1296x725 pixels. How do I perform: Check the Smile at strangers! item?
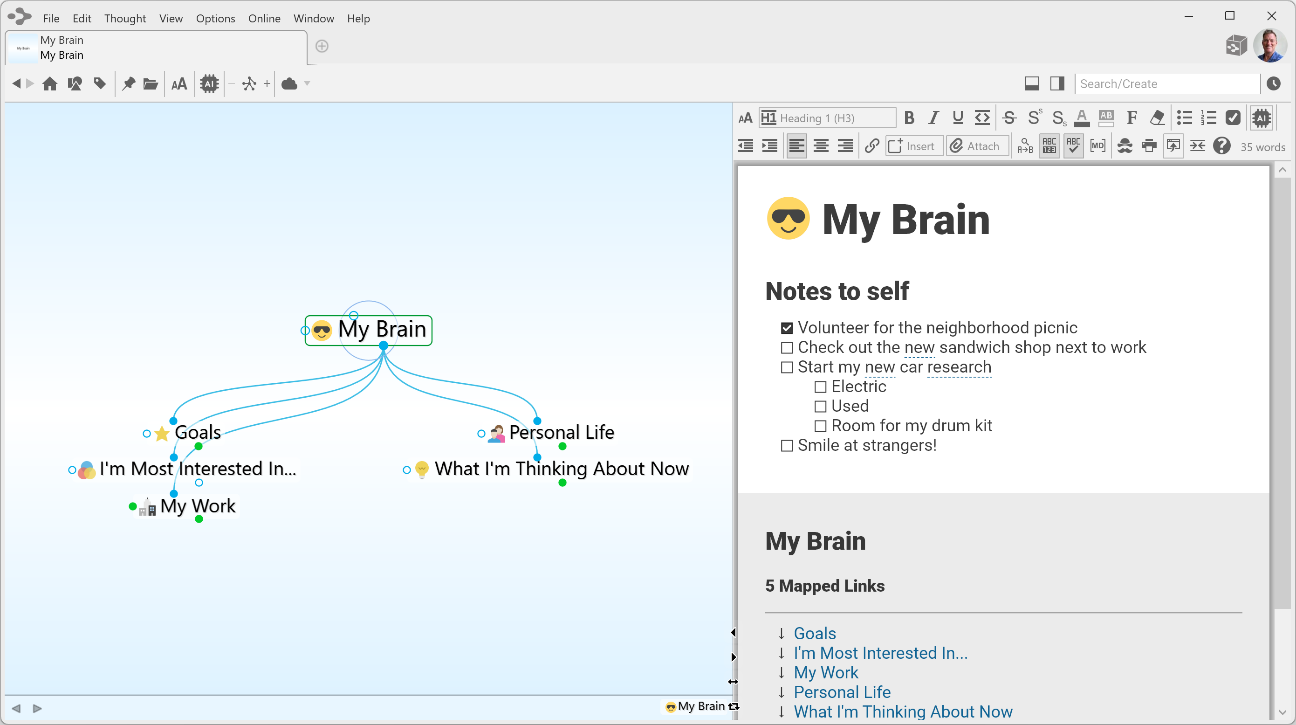tap(787, 446)
